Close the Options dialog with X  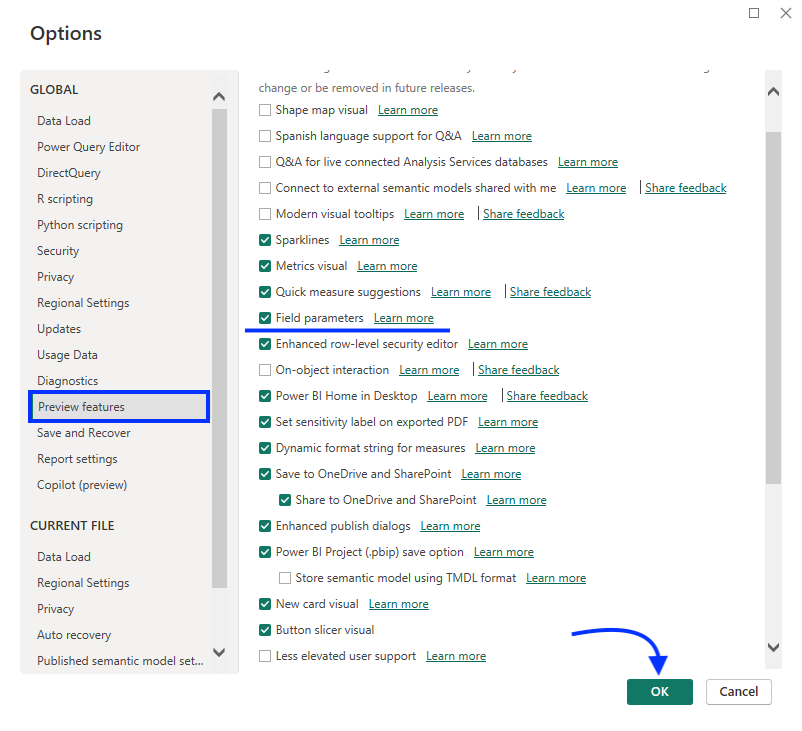(786, 13)
